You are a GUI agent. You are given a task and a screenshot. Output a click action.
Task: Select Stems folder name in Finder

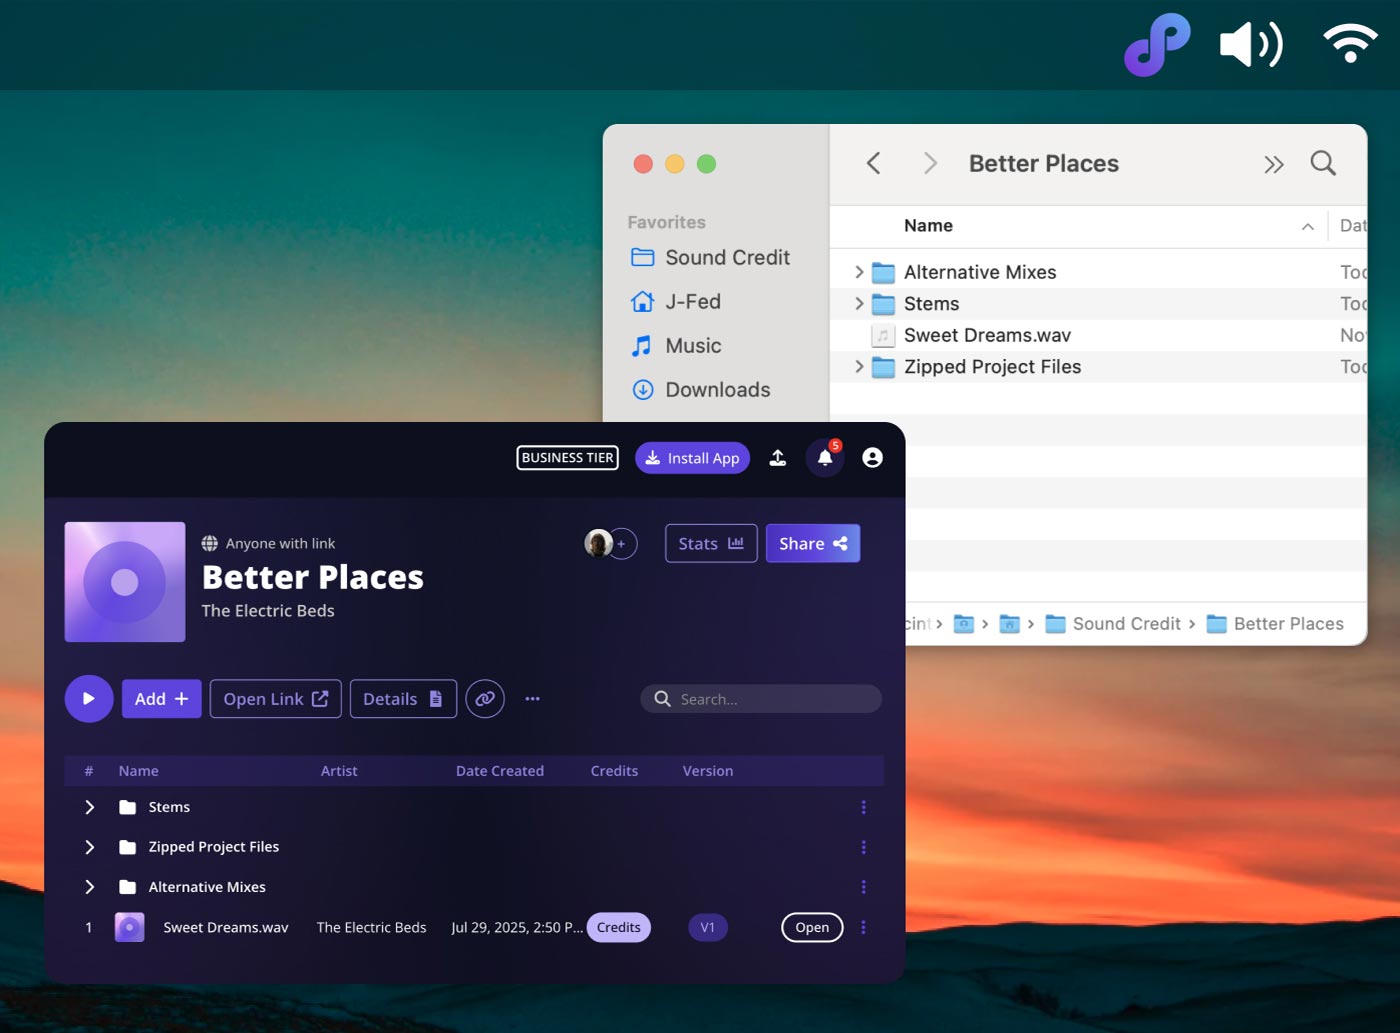coord(931,303)
